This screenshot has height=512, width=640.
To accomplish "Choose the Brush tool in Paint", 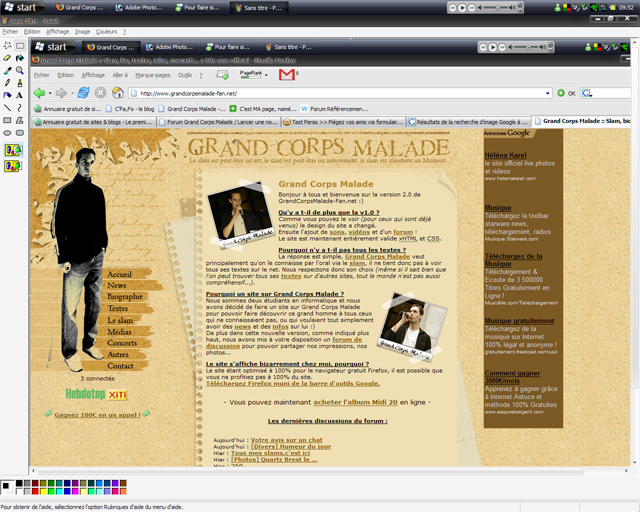I will tap(20, 83).
